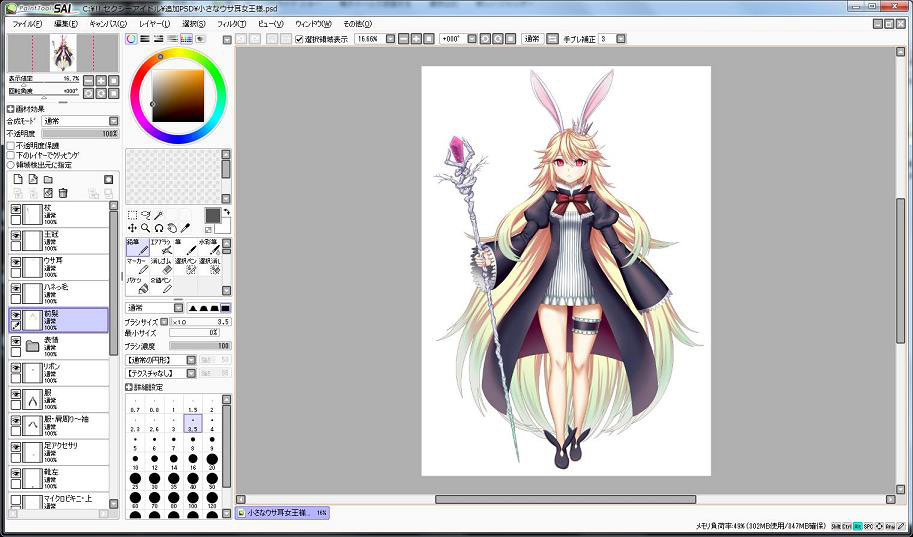Select the Eyedropper color picker tool
Screen dimensions: 913x537
pos(185,228)
